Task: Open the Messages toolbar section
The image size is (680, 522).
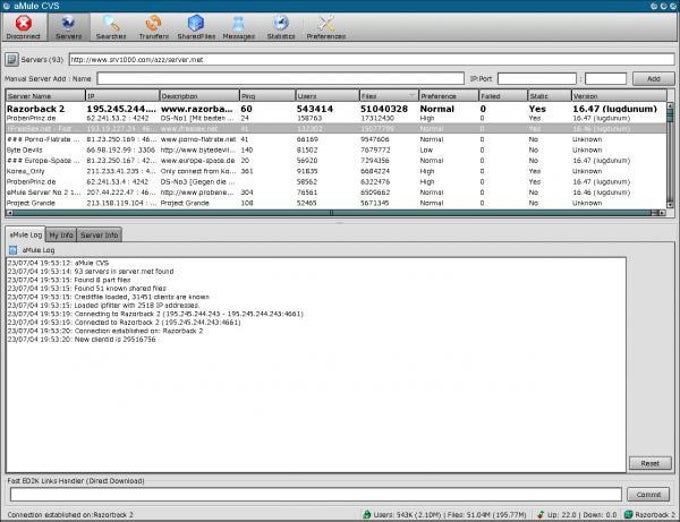Action: click(x=239, y=27)
